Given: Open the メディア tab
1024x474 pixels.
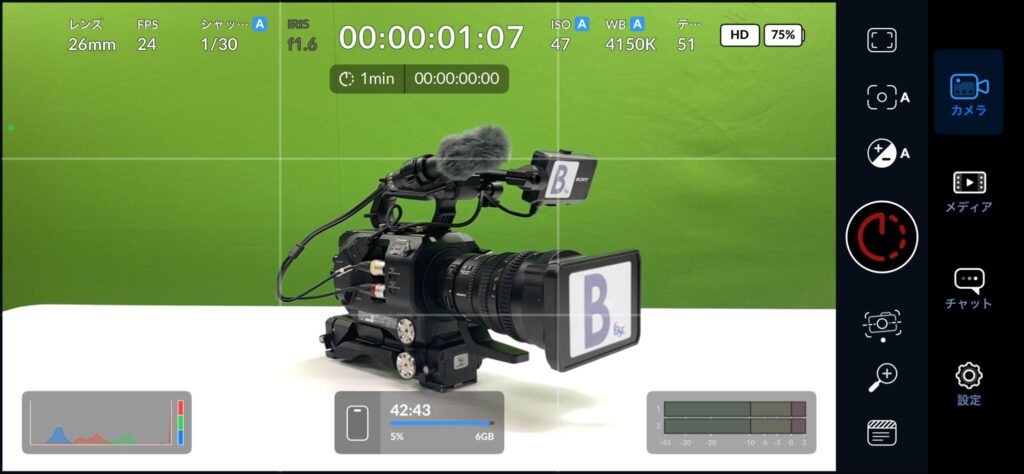Looking at the screenshot, I should pos(968,192).
